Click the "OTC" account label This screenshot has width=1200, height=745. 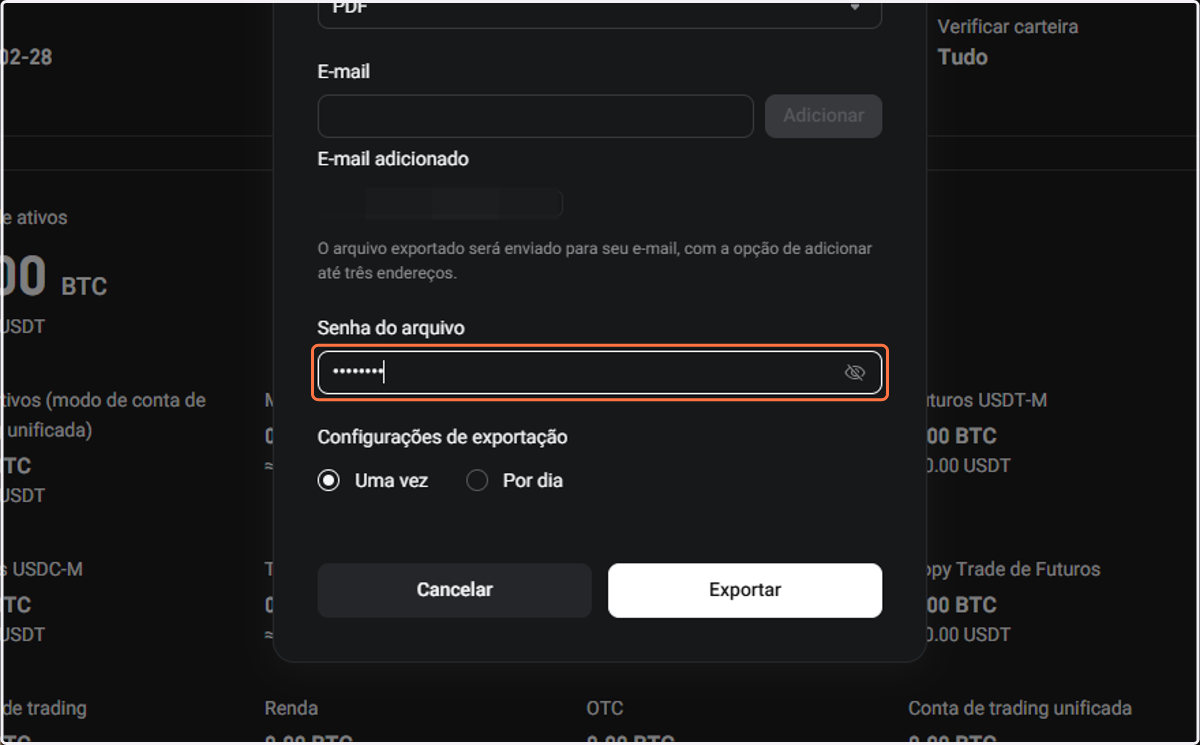(605, 708)
